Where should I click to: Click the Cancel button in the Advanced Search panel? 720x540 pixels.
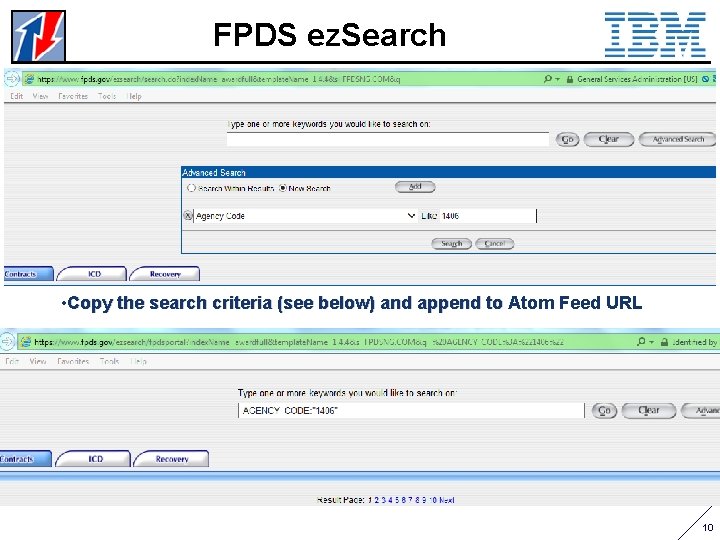(x=495, y=244)
